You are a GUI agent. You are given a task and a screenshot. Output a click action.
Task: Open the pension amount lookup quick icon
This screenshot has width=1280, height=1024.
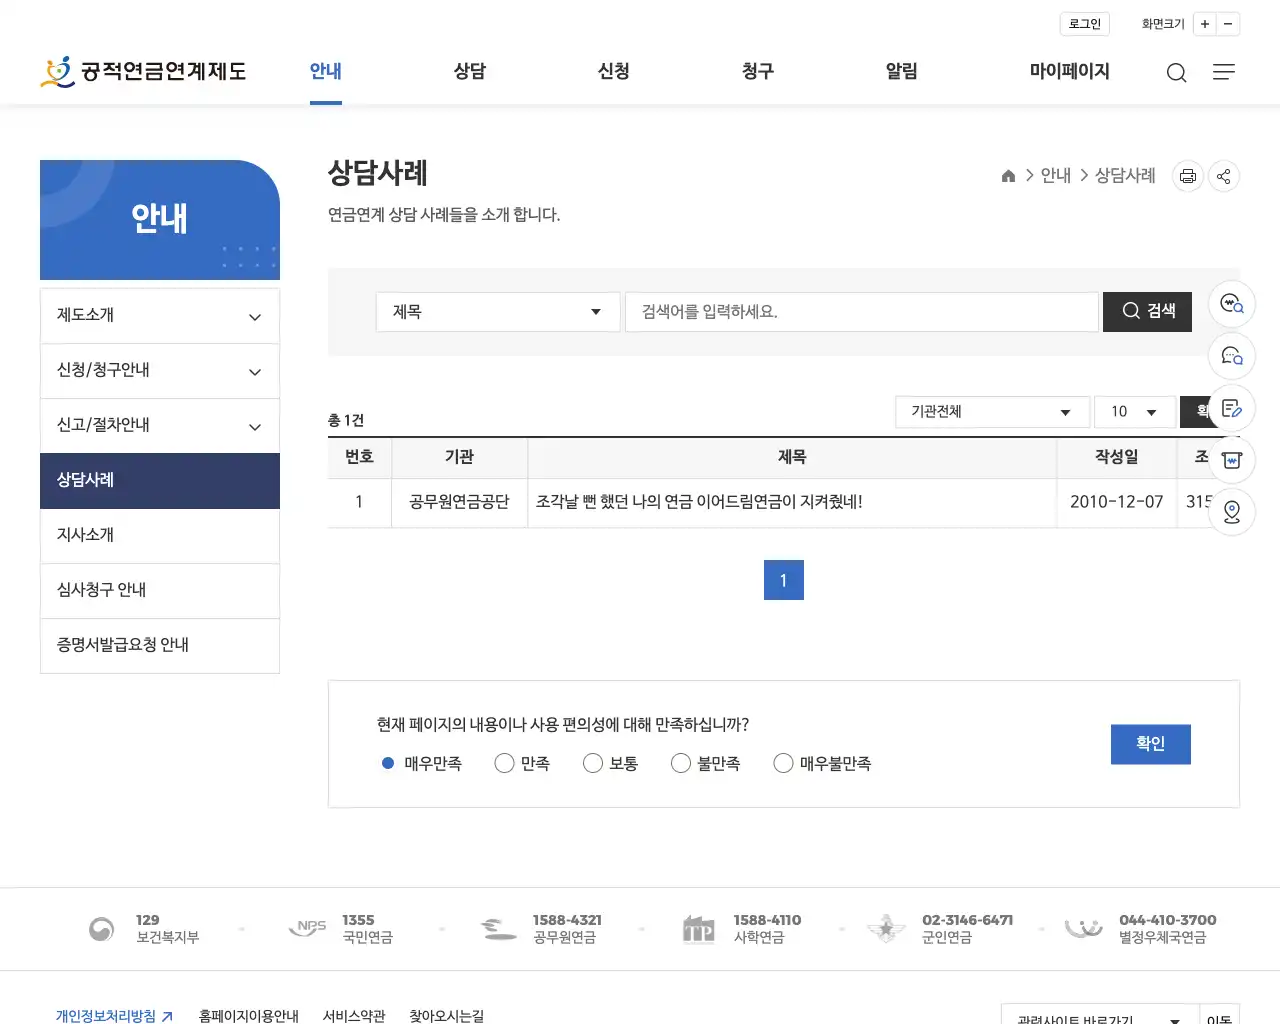click(x=1231, y=304)
